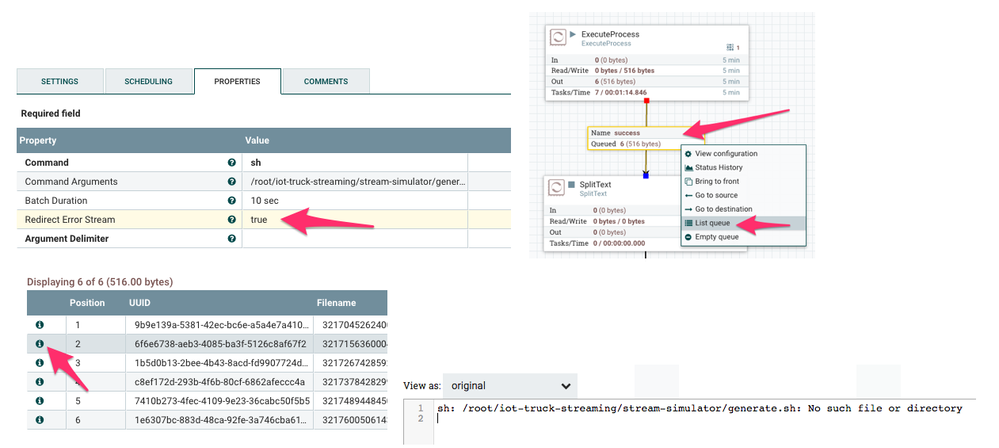Open info icon for queue position 5
The height and width of the screenshot is (448, 999).
pyautogui.click(x=40, y=401)
